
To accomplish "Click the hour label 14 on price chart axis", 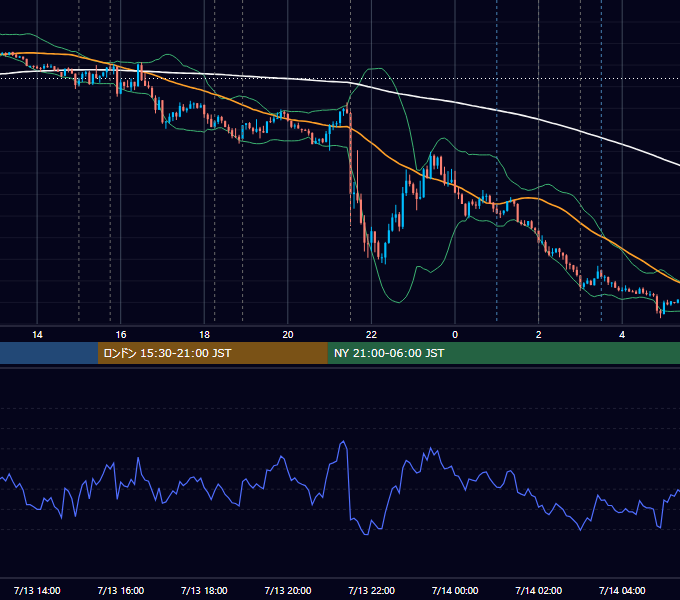I will [37, 335].
